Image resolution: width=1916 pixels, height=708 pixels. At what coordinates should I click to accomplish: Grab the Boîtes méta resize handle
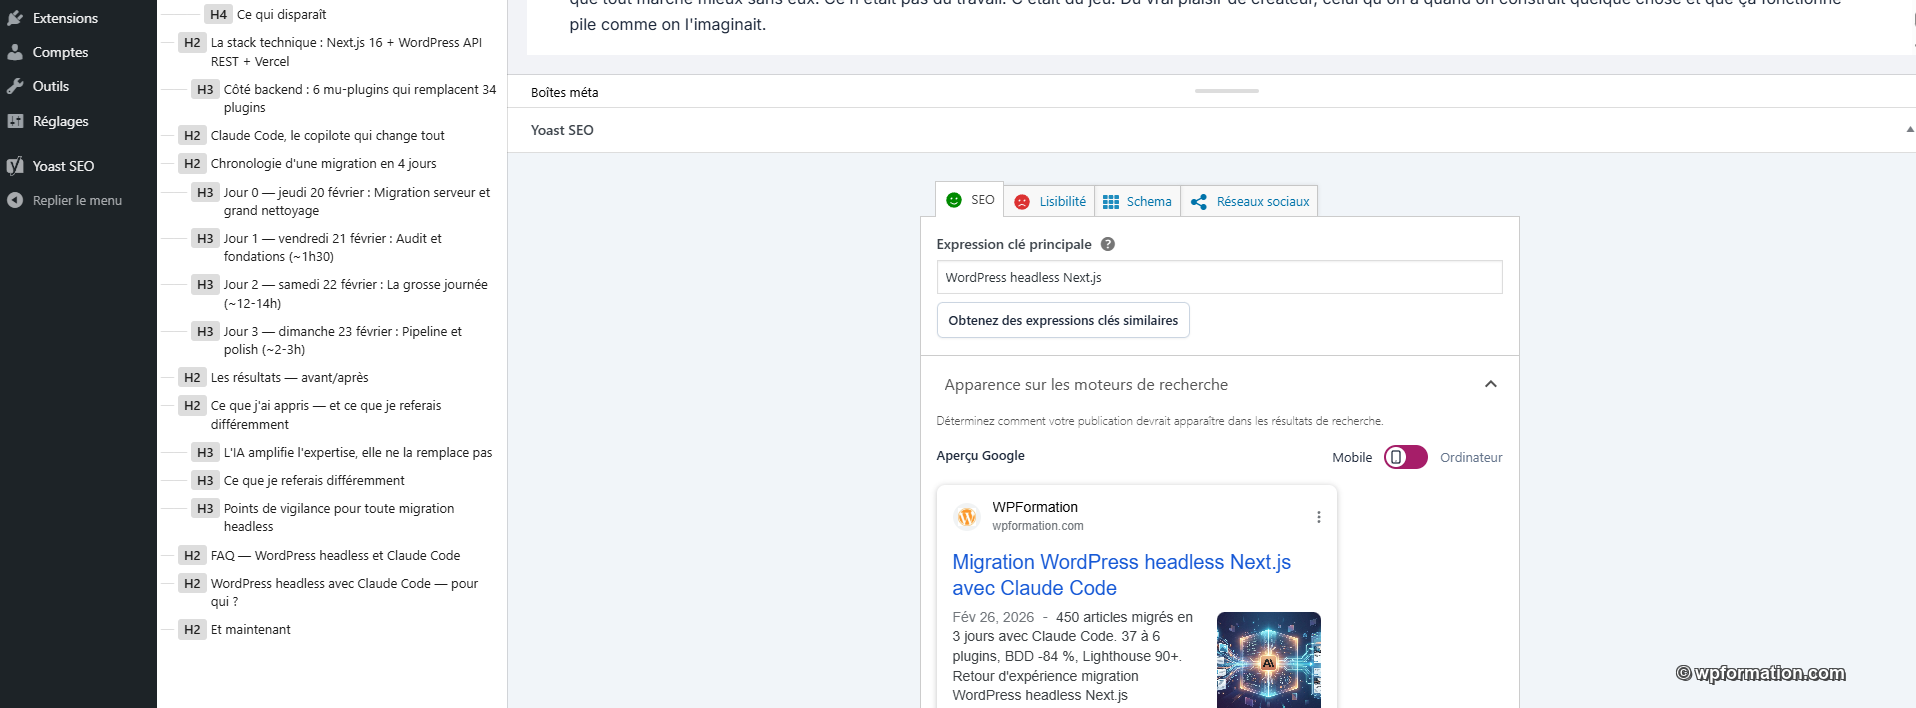tap(1227, 91)
